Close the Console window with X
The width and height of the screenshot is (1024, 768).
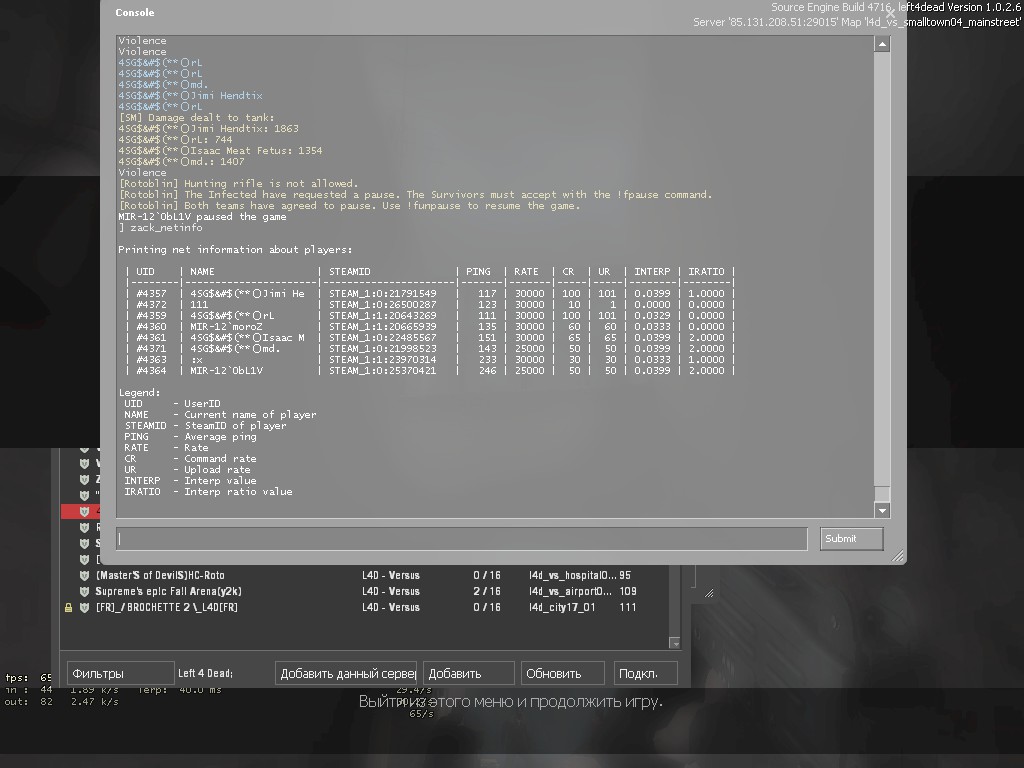pyautogui.click(x=890, y=12)
